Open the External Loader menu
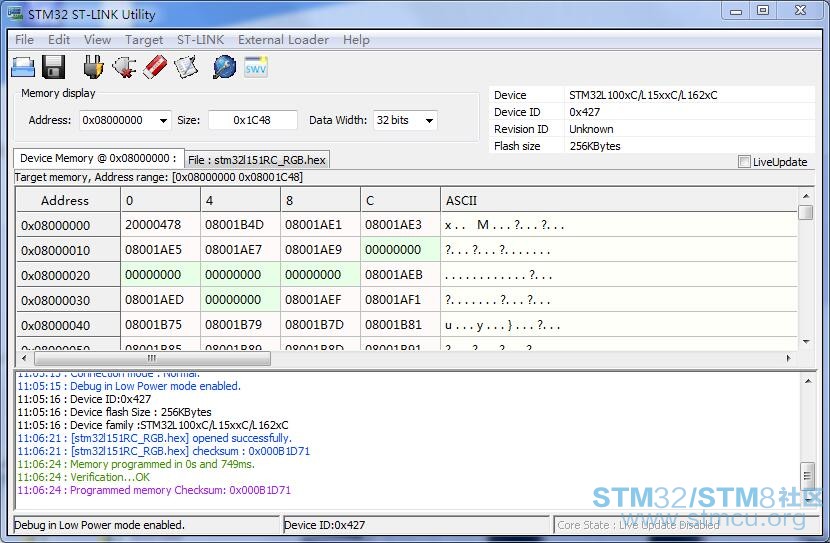The width and height of the screenshot is (830, 543). click(283, 40)
